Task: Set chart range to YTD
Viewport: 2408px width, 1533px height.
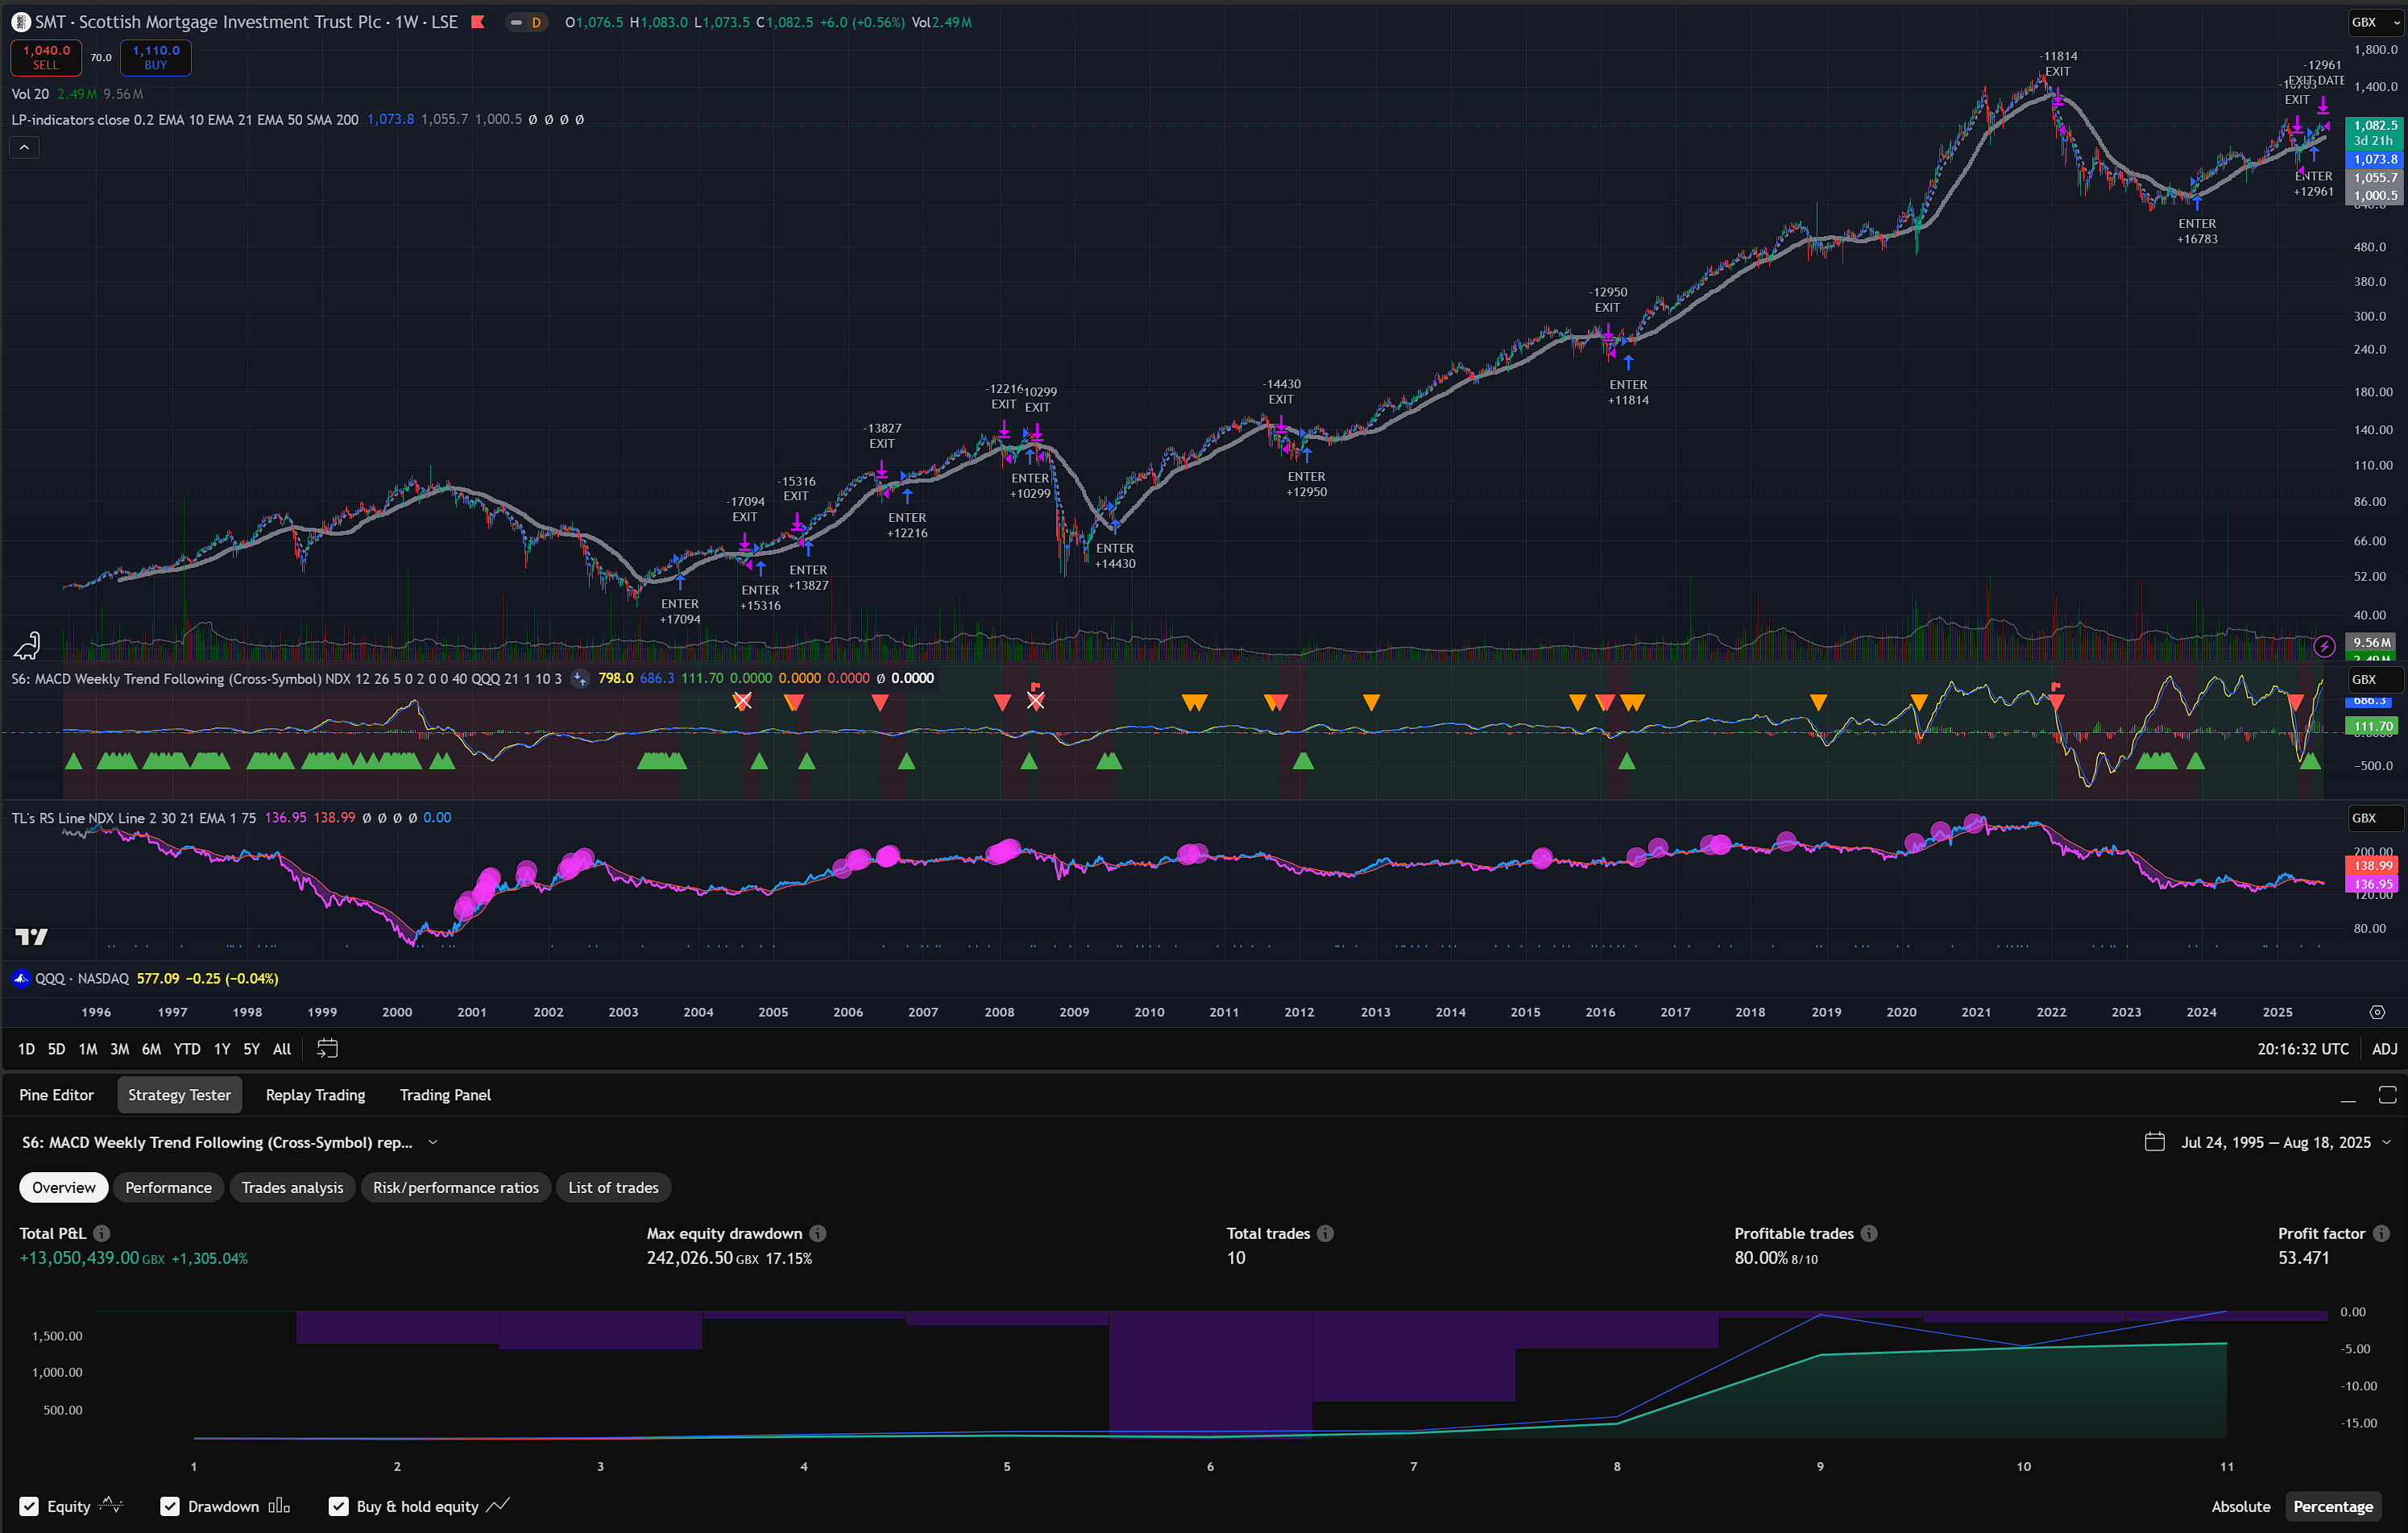Action: click(187, 1049)
